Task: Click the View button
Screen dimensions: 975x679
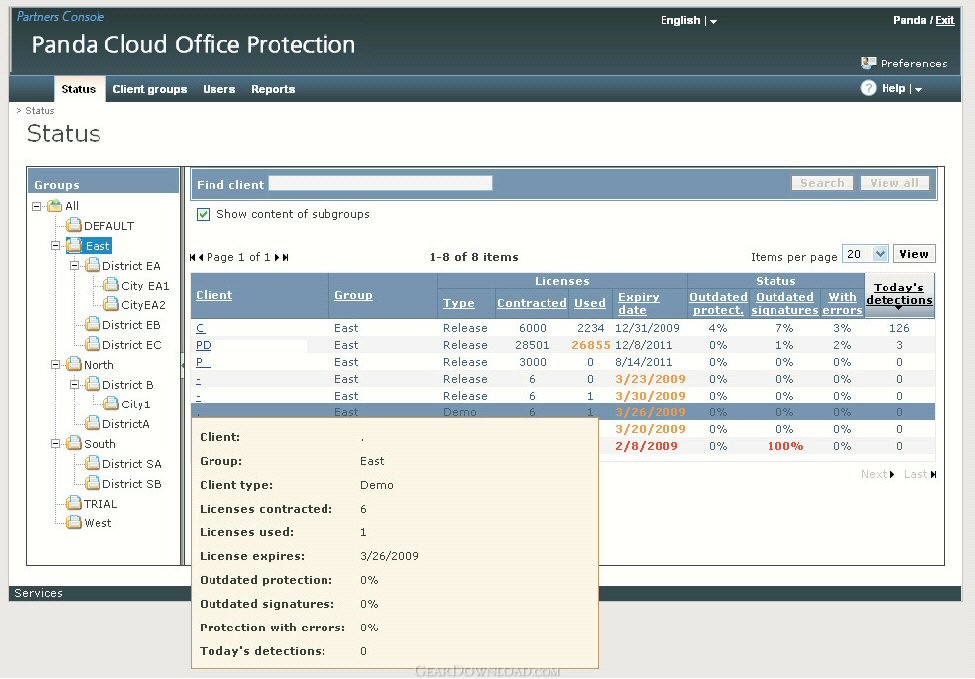Action: [x=914, y=254]
